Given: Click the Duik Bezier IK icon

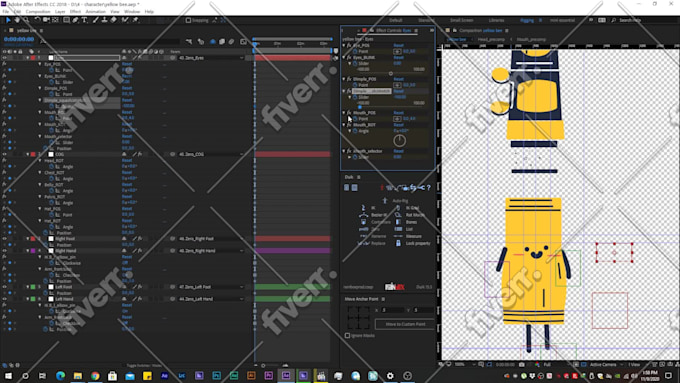Looking at the screenshot, I should (363, 215).
